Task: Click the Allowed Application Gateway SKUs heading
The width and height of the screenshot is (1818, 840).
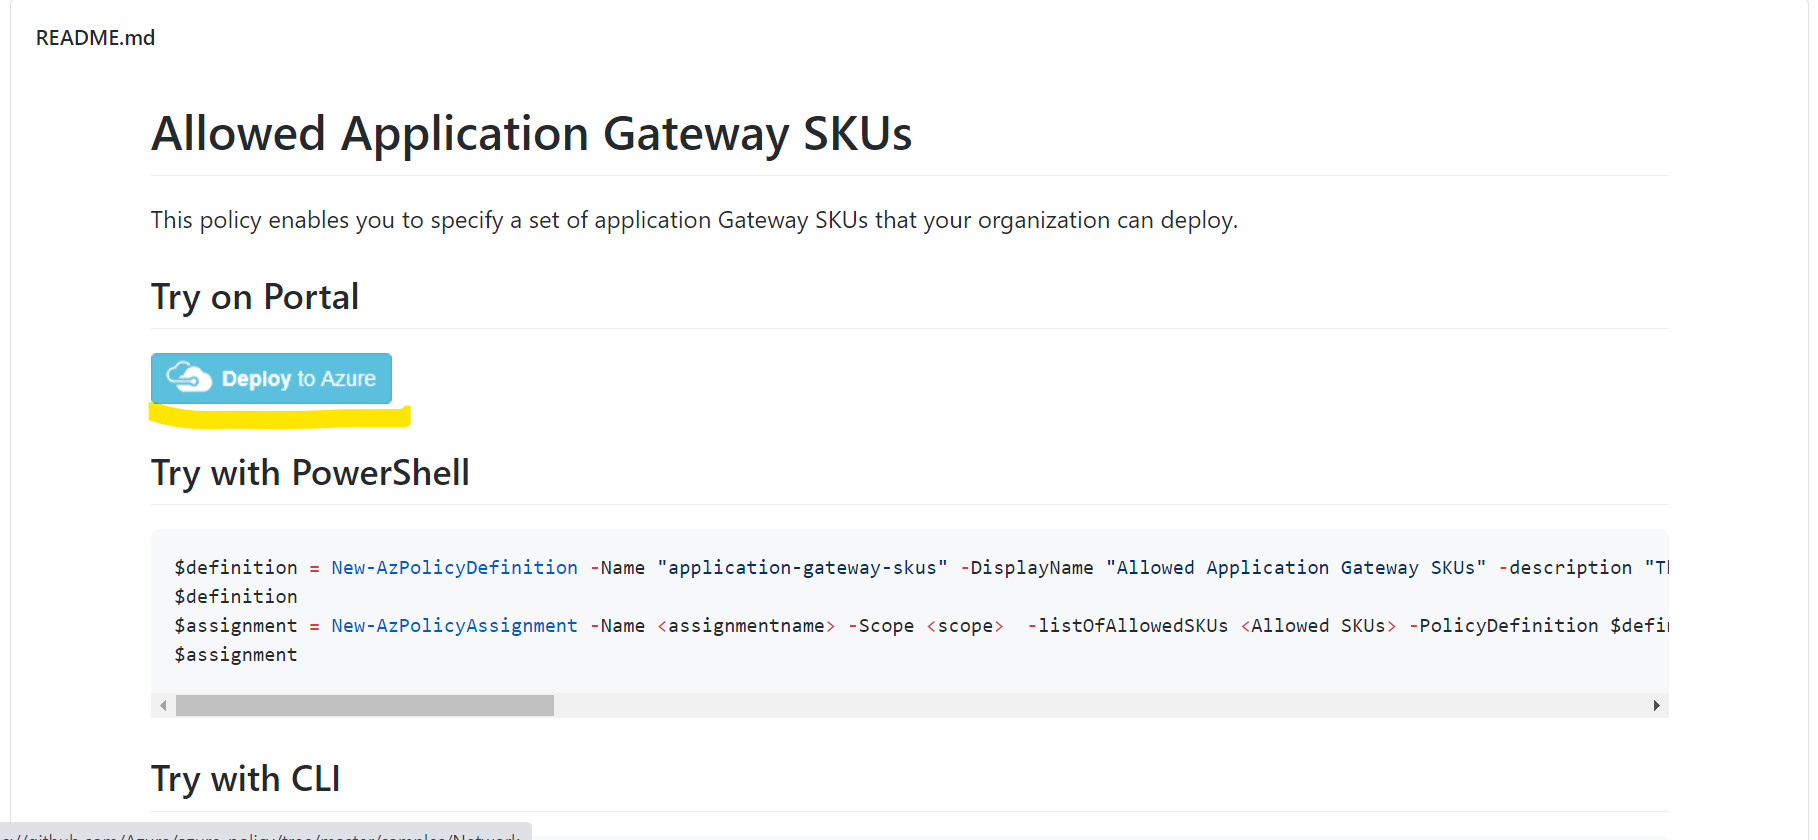Action: point(532,133)
